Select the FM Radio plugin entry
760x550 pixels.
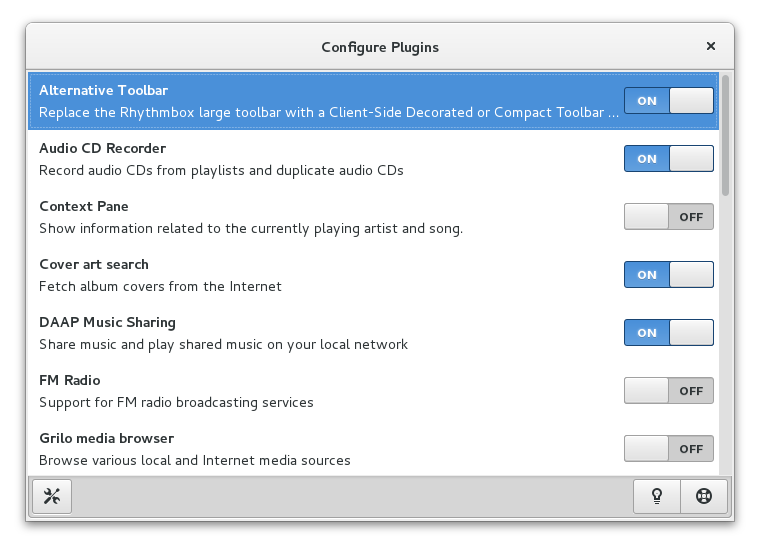pyautogui.click(x=373, y=391)
